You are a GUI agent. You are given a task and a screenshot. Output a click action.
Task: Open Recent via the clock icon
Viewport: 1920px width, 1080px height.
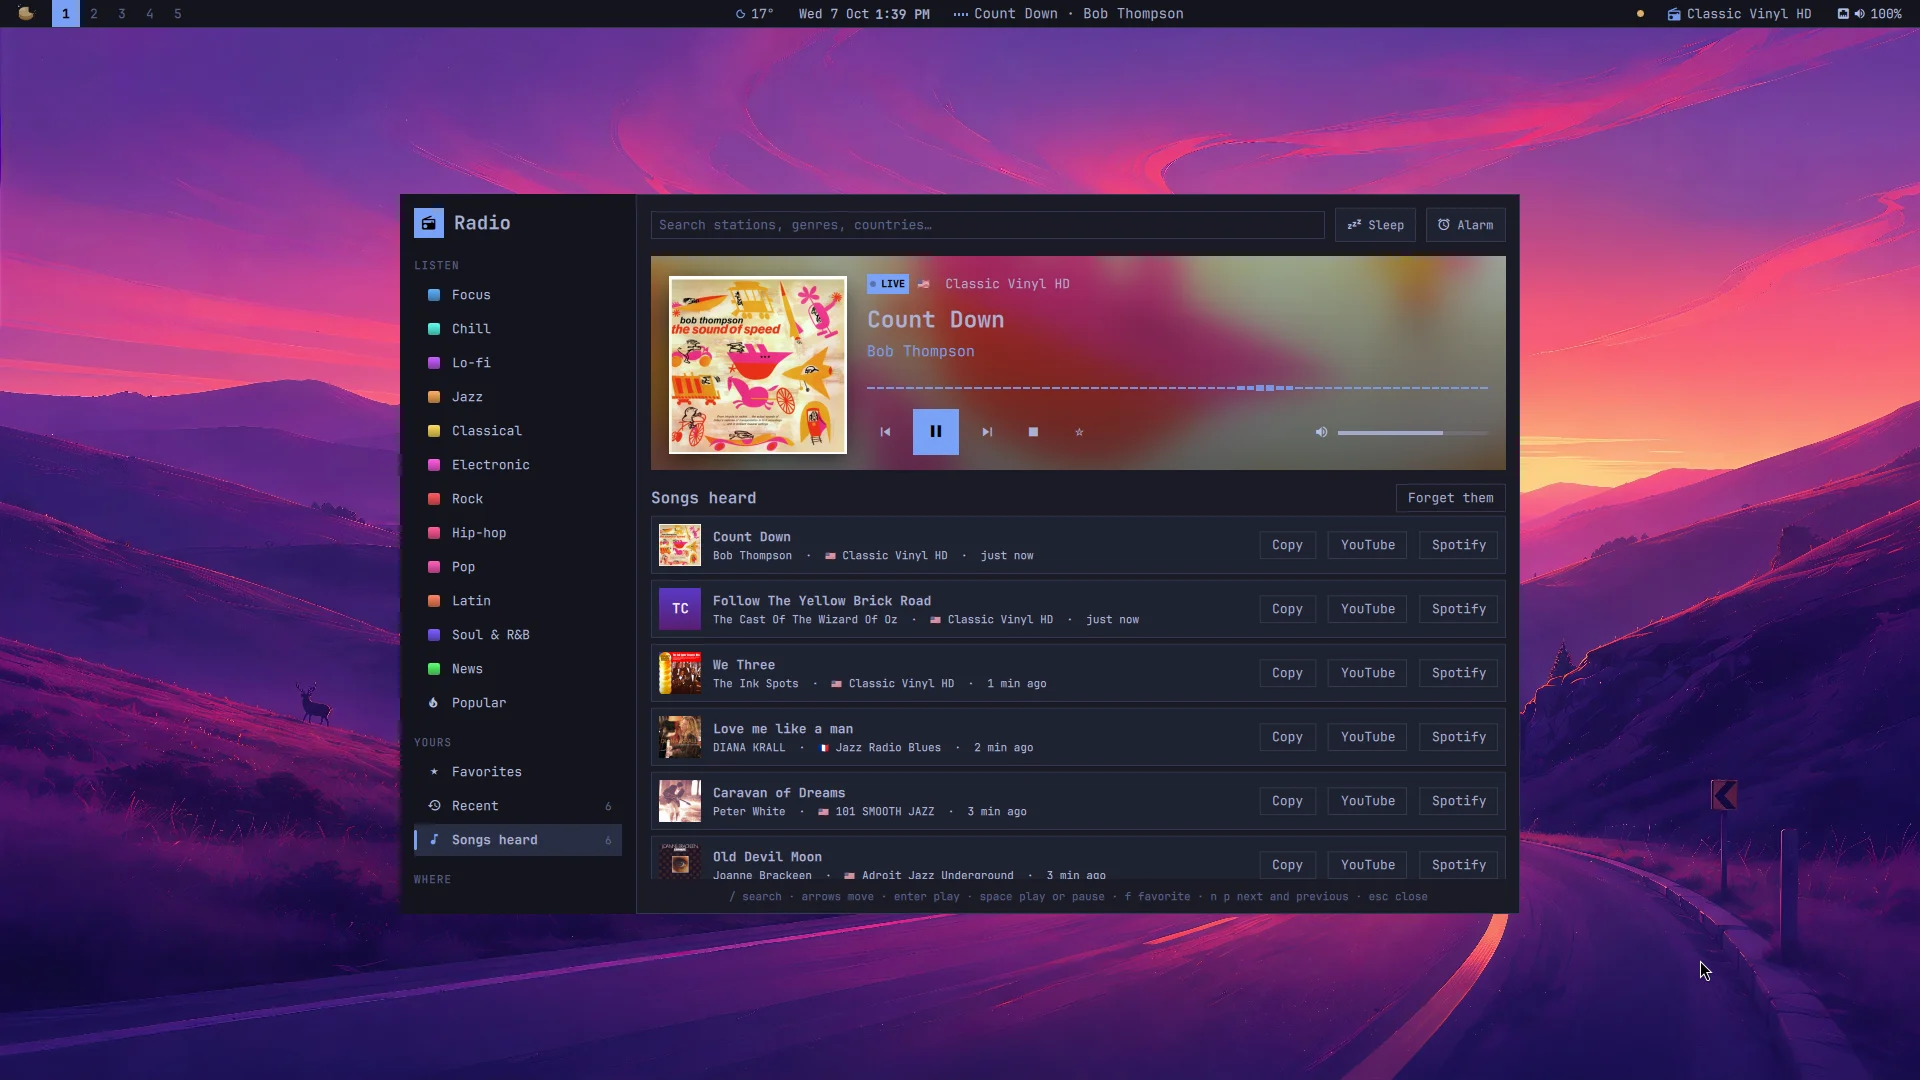(x=434, y=806)
